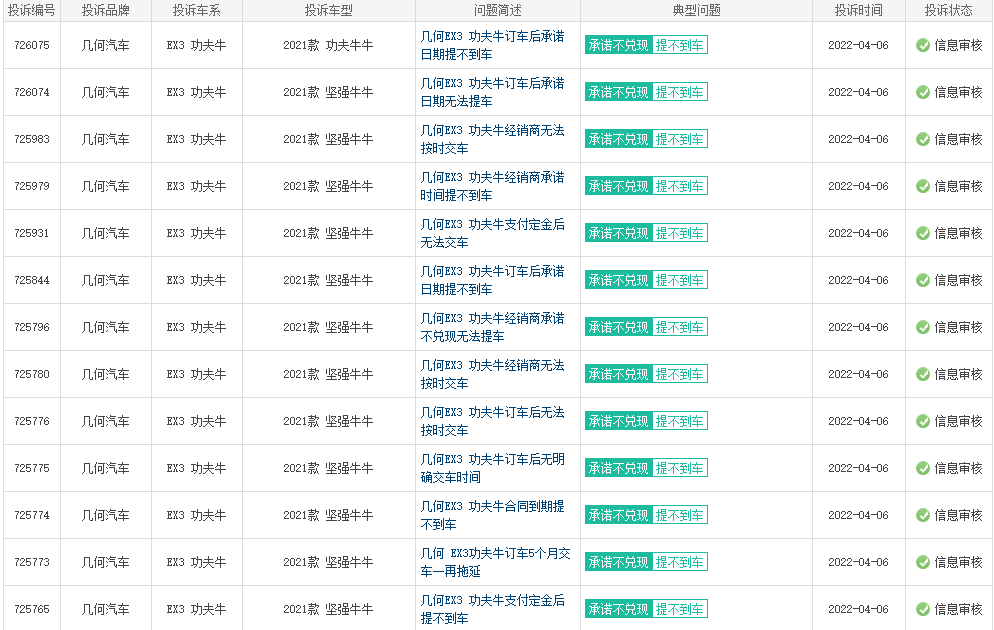Click 信息审核 status in row 725780
Image resolution: width=994 pixels, height=630 pixels.
[x=958, y=374]
